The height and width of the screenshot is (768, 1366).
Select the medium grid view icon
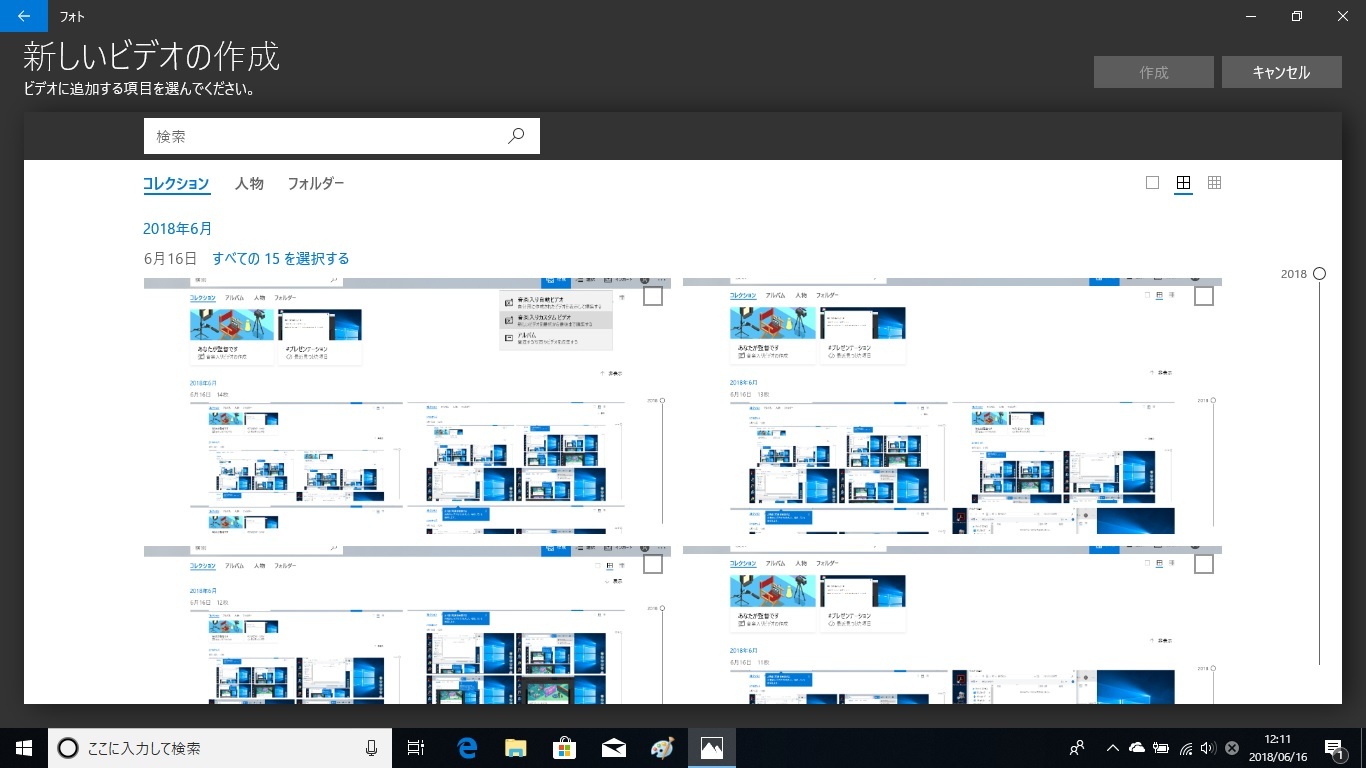pyautogui.click(x=1183, y=183)
